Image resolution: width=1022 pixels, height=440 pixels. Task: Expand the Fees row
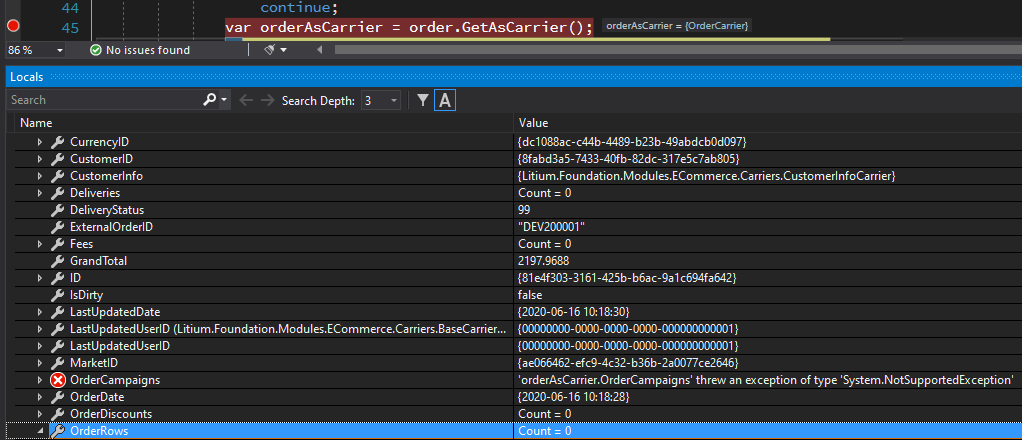pyautogui.click(x=40, y=244)
